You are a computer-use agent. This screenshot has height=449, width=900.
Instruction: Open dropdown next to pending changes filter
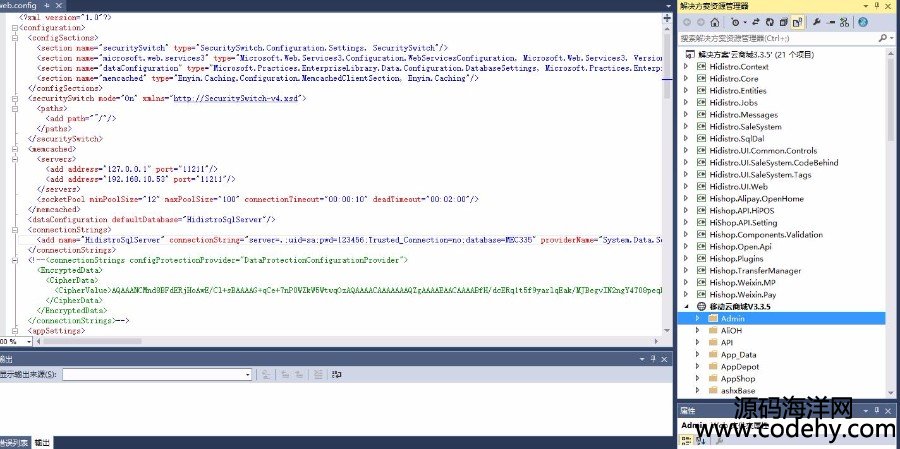[x=744, y=22]
